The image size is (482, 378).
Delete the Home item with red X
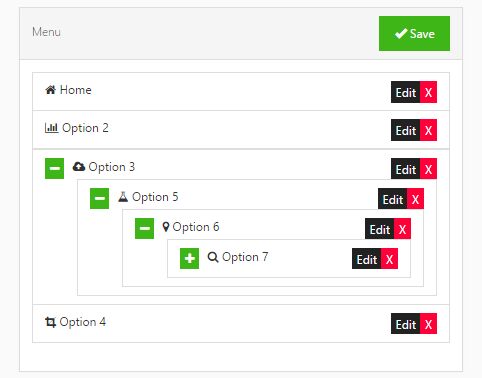click(x=428, y=92)
